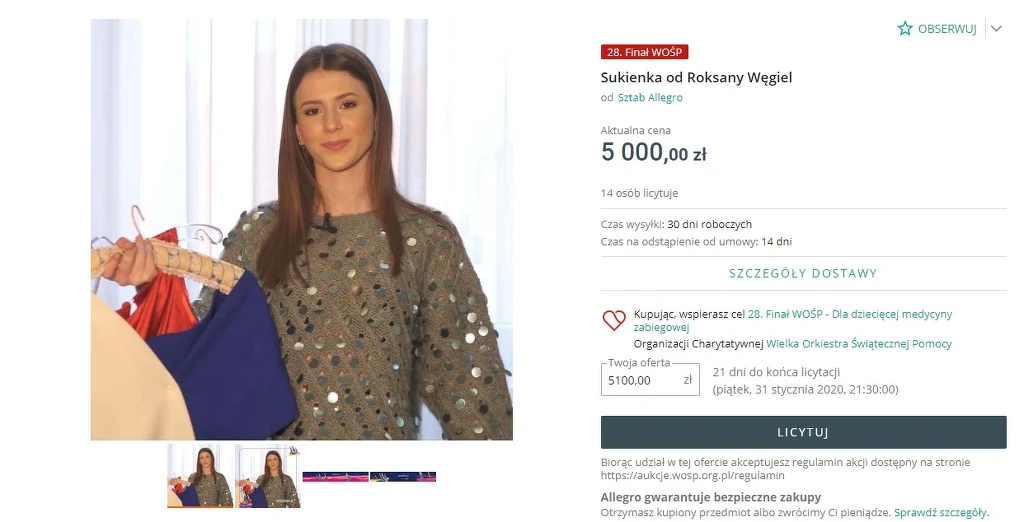Open Wielka Orkiestra Świątecznej Pomocy organization link

tap(859, 344)
